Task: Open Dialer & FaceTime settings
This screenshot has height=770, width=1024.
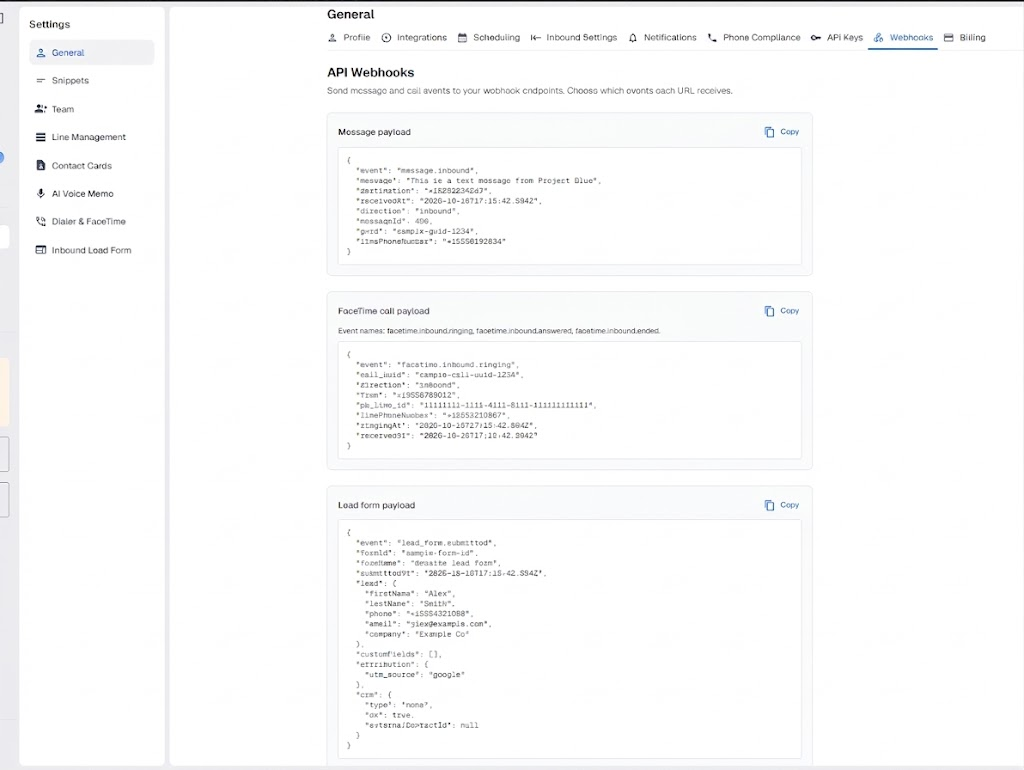Action: click(91, 221)
